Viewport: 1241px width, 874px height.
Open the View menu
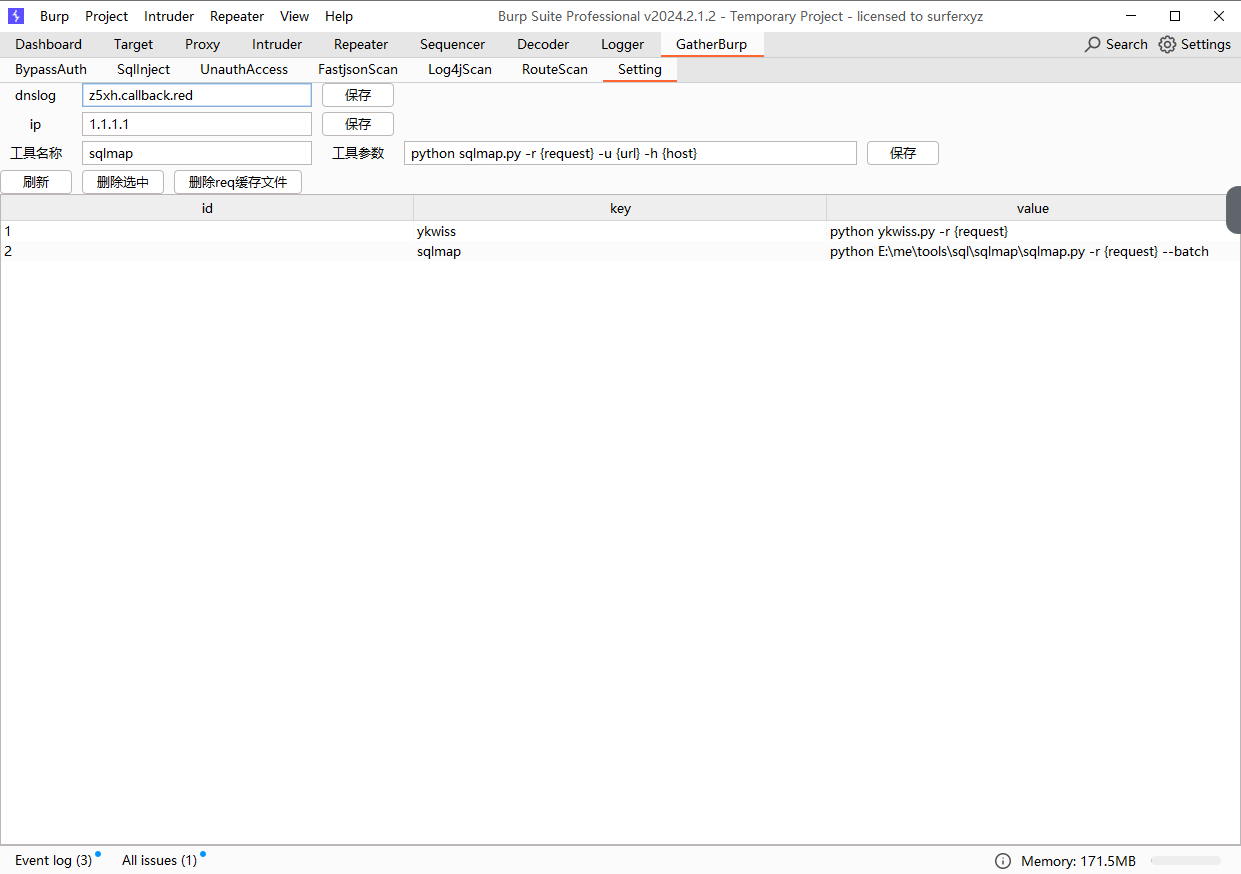pyautogui.click(x=294, y=16)
